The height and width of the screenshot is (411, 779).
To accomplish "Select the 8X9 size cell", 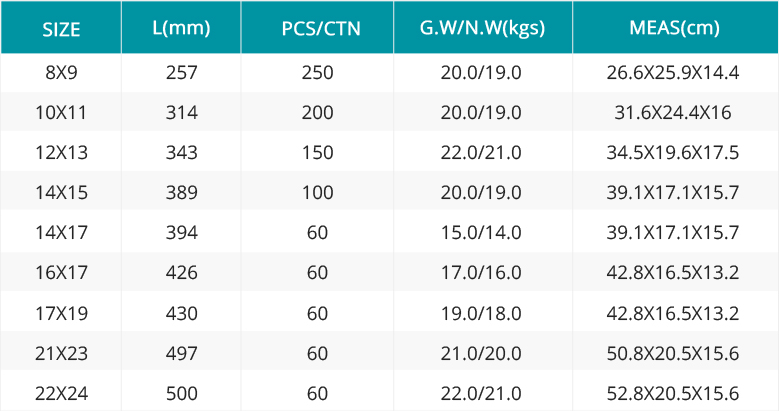I will point(61,73).
